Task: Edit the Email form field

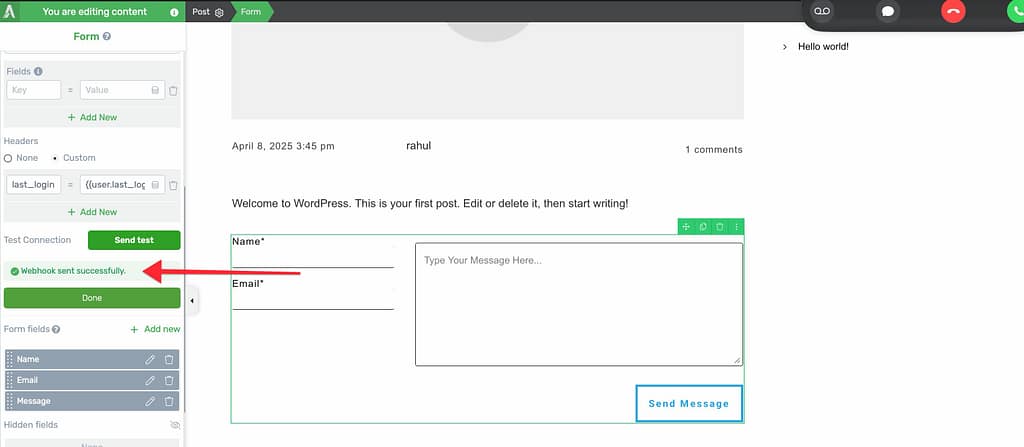Action: (x=150, y=380)
